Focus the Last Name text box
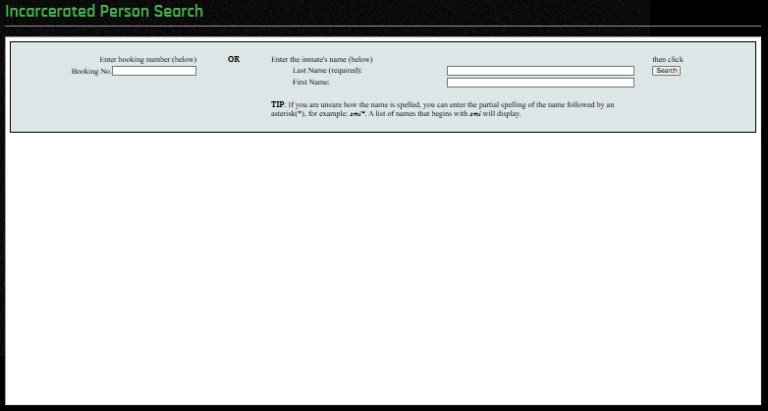The height and width of the screenshot is (411, 768). tap(540, 71)
